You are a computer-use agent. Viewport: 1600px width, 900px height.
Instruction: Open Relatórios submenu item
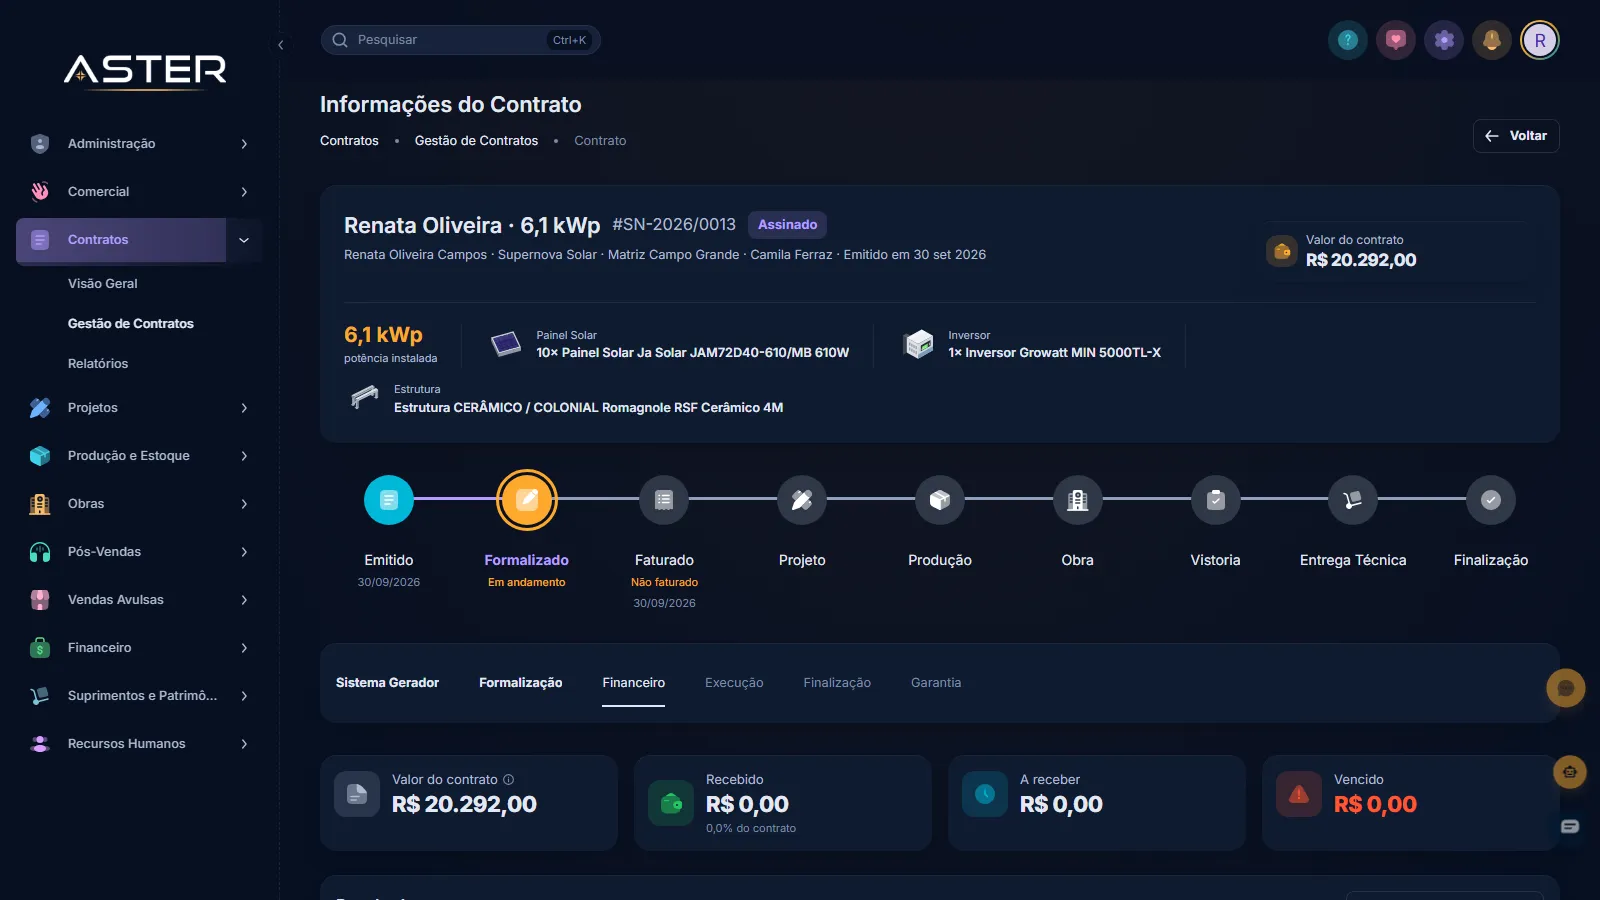pyautogui.click(x=98, y=364)
